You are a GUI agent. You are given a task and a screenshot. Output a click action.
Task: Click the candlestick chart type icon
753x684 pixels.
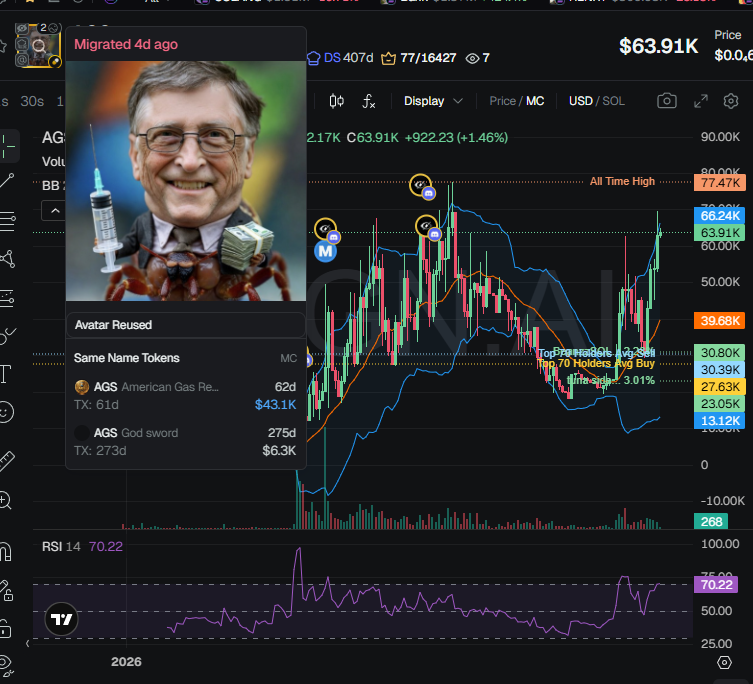click(x=336, y=101)
